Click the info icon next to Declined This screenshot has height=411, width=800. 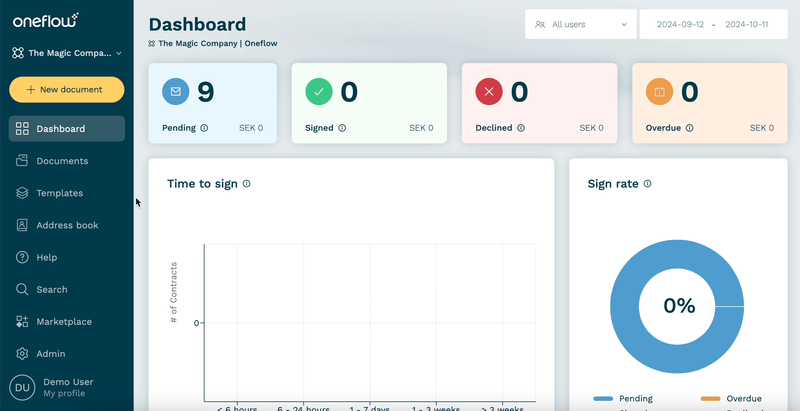click(x=521, y=128)
